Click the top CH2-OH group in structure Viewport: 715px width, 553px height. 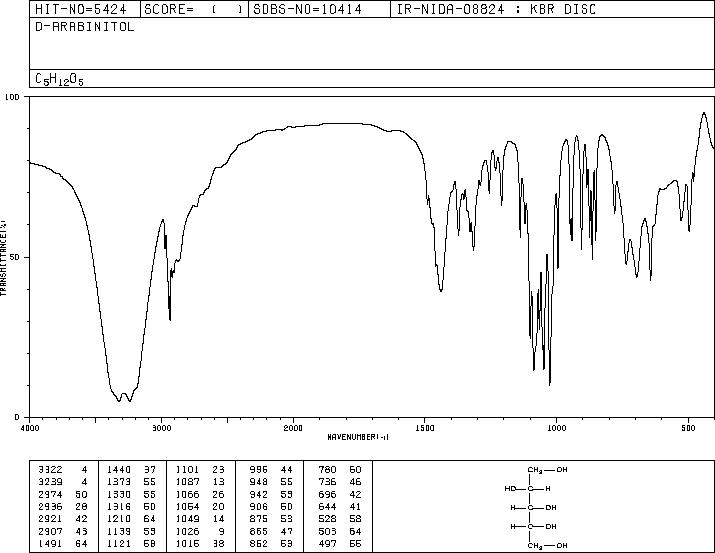(548, 470)
